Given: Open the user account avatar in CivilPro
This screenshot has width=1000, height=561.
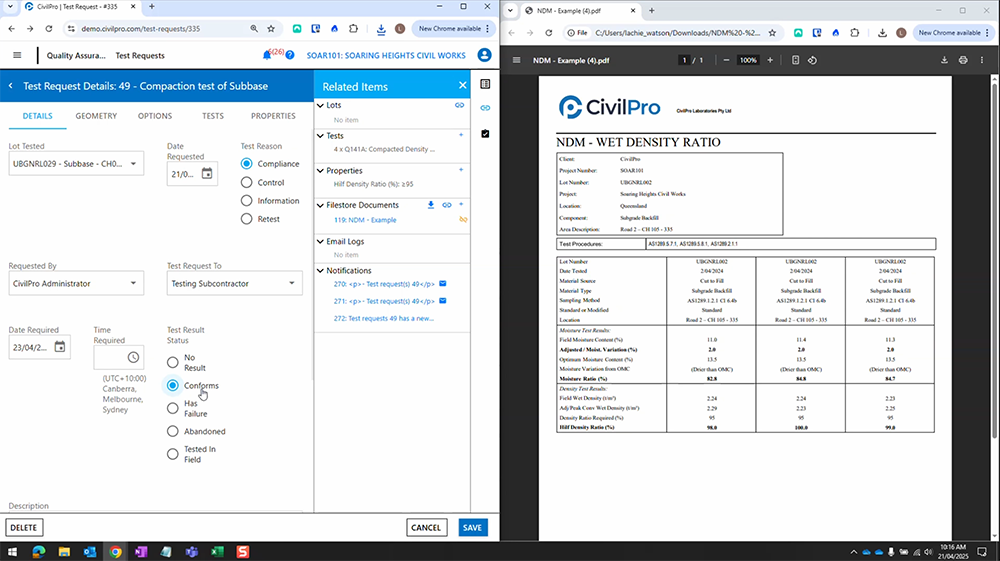Looking at the screenshot, I should 484,55.
